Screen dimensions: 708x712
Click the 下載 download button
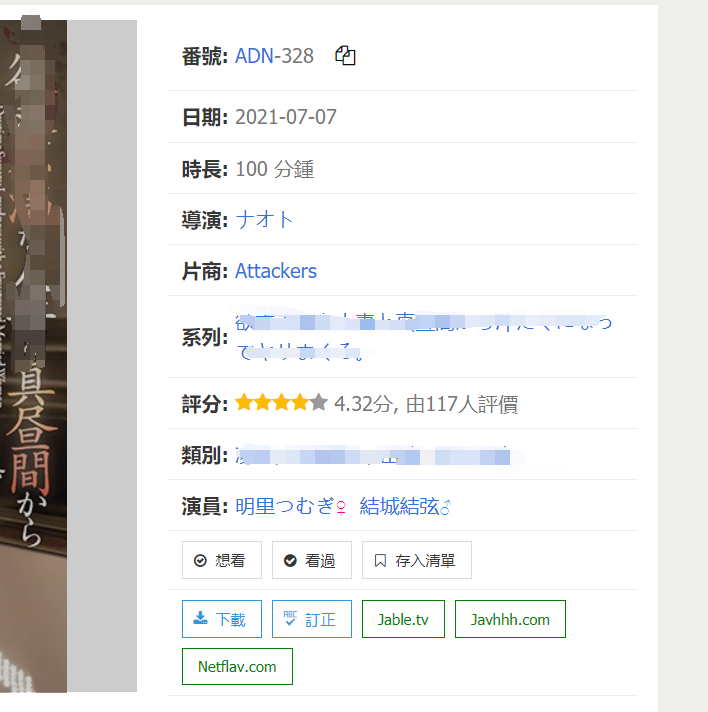(x=222, y=619)
